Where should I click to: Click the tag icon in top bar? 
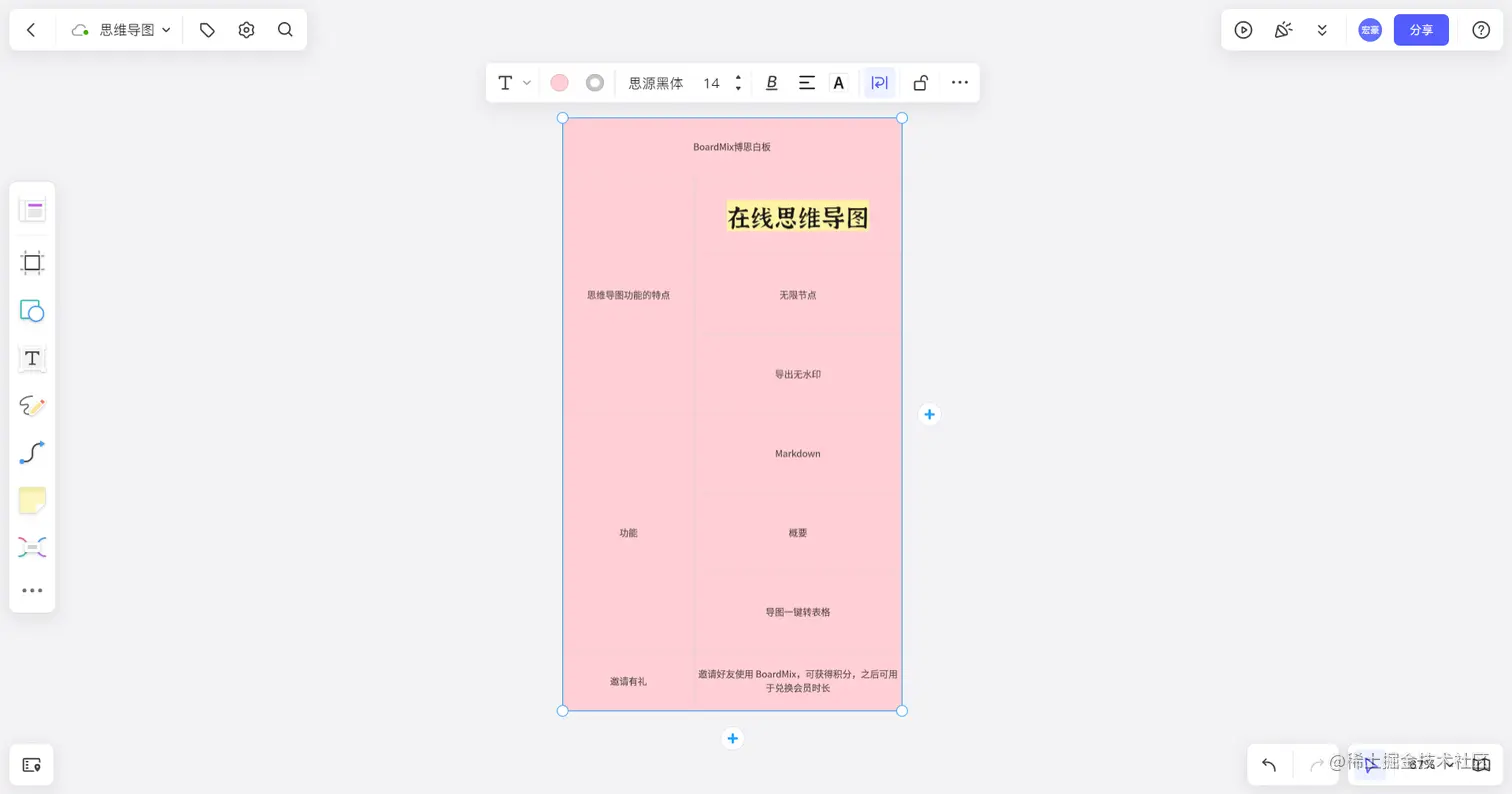tap(207, 30)
